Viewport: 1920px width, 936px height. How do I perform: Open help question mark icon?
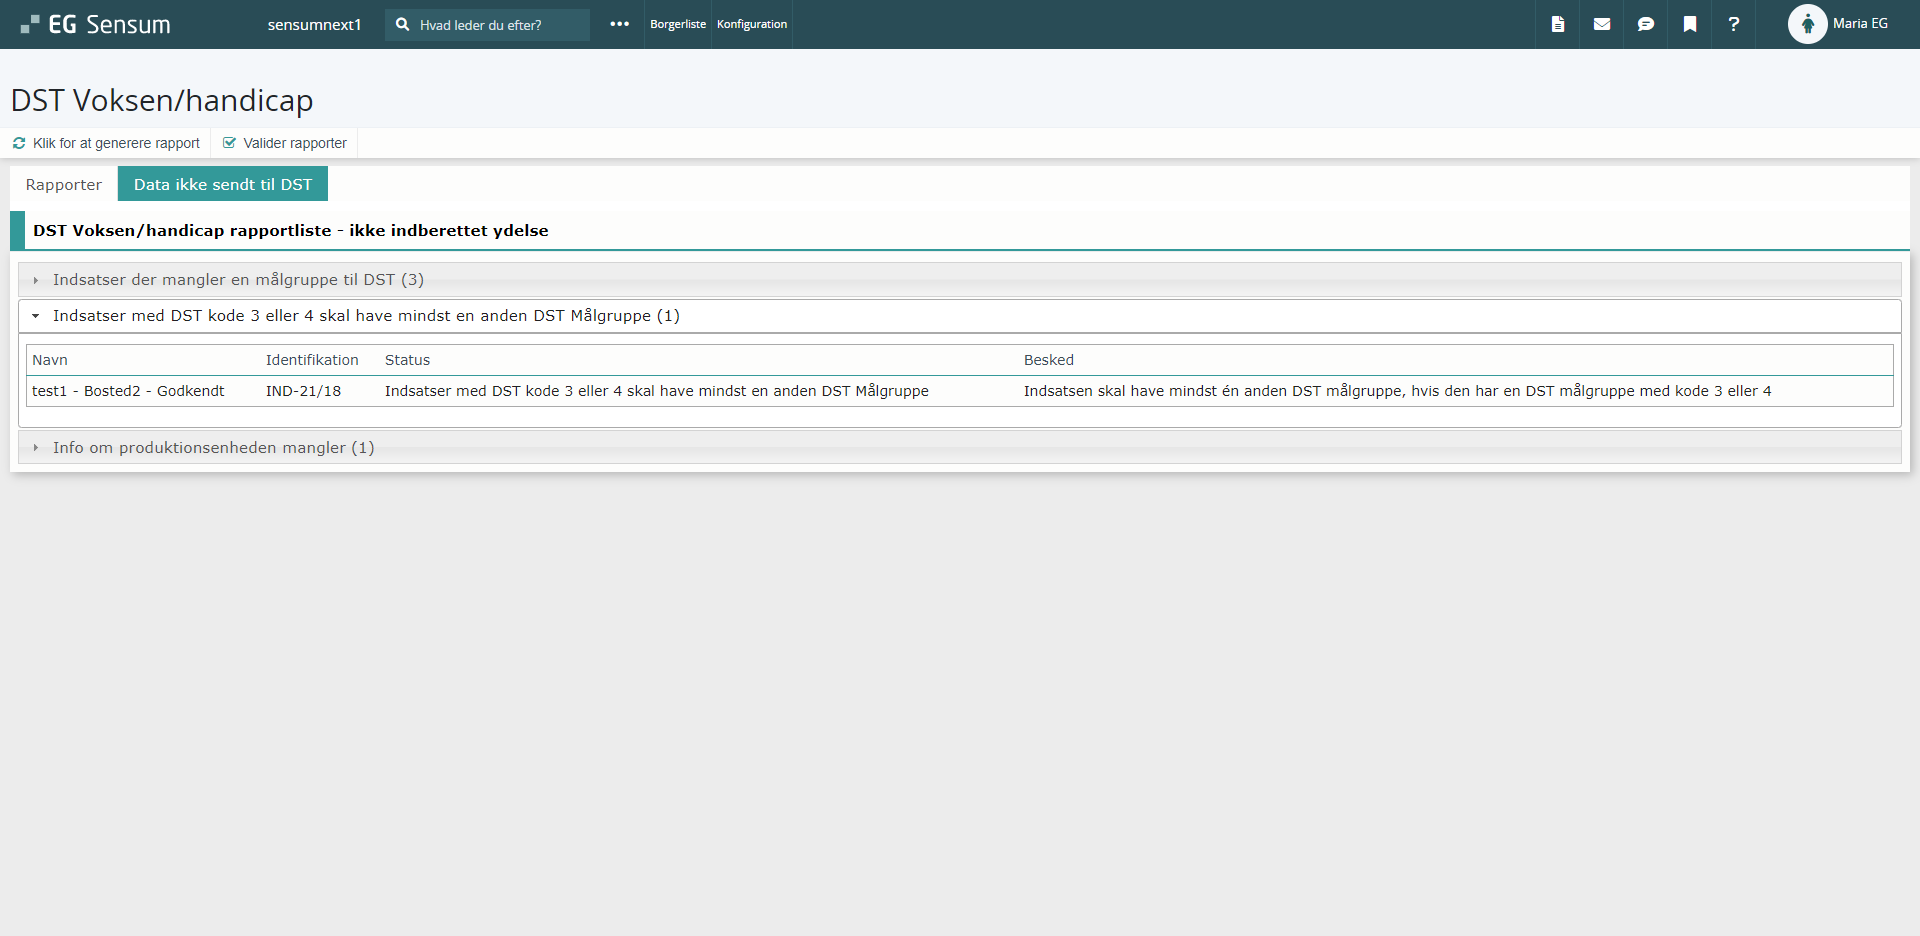(1733, 24)
